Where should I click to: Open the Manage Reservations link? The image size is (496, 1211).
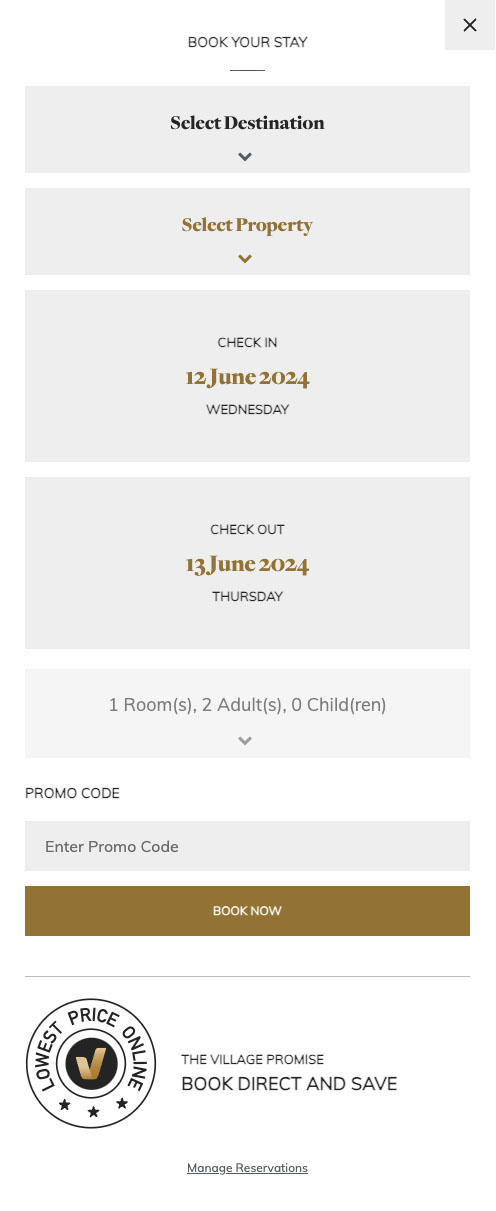tap(247, 1168)
